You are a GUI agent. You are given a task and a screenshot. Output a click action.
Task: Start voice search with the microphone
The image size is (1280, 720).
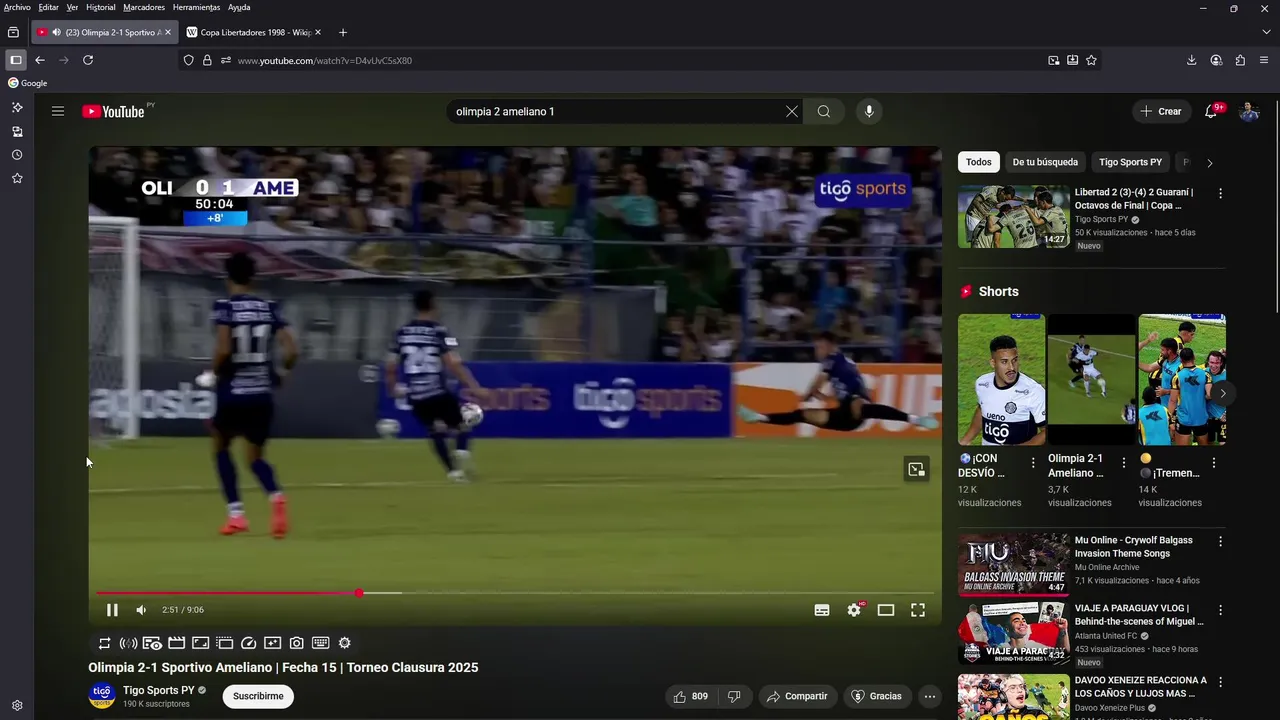pyautogui.click(x=869, y=111)
